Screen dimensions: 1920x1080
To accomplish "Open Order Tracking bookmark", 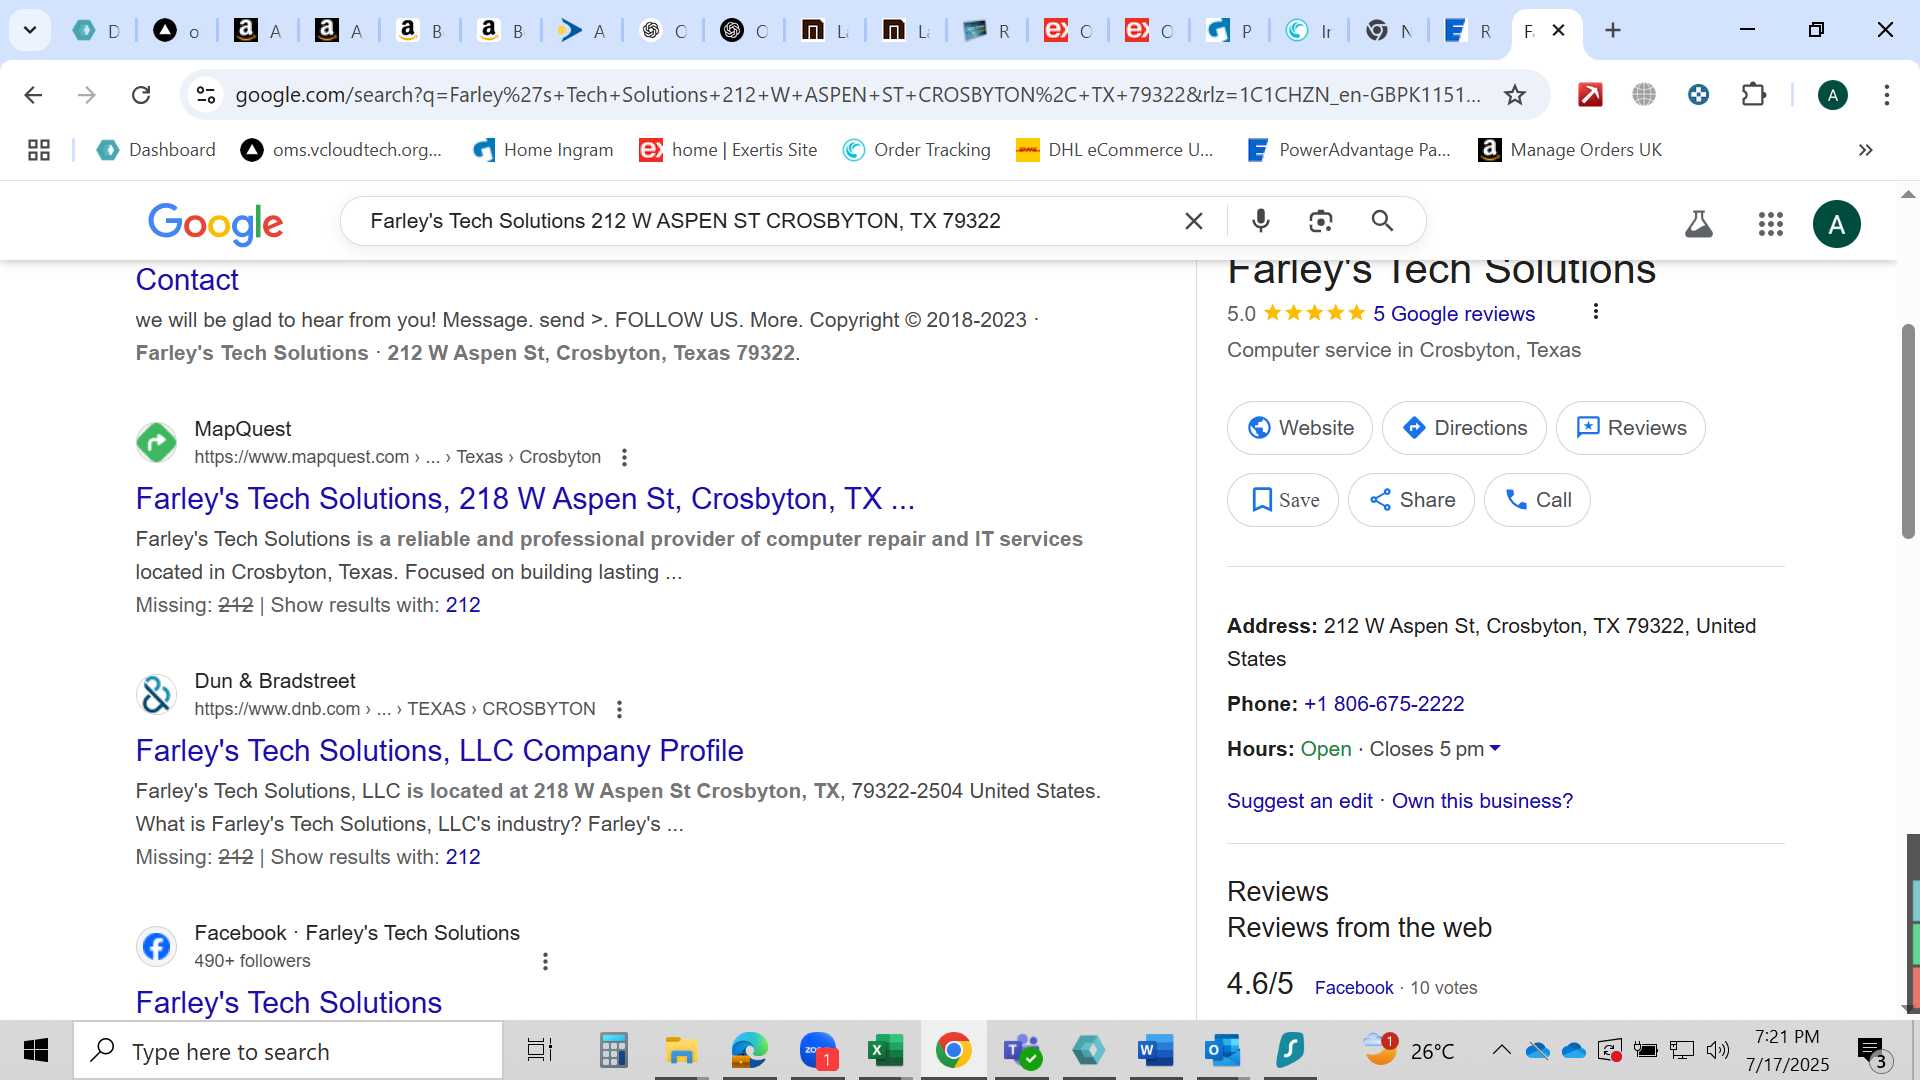I will (916, 150).
